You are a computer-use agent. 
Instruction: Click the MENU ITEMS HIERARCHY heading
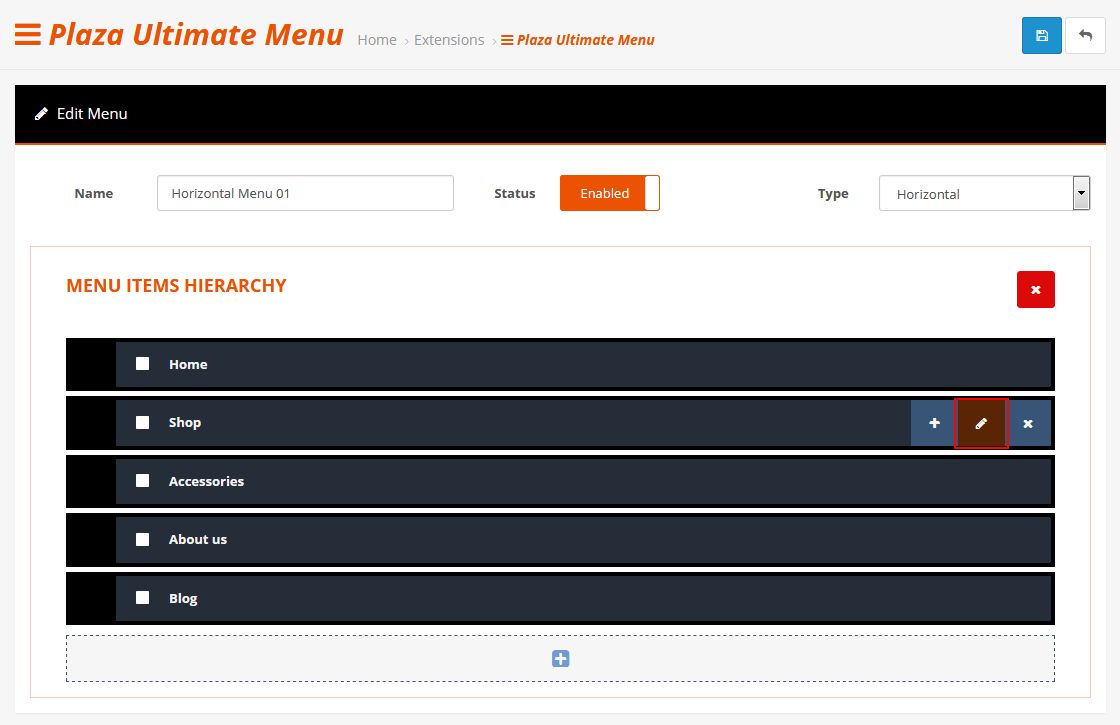coord(176,286)
